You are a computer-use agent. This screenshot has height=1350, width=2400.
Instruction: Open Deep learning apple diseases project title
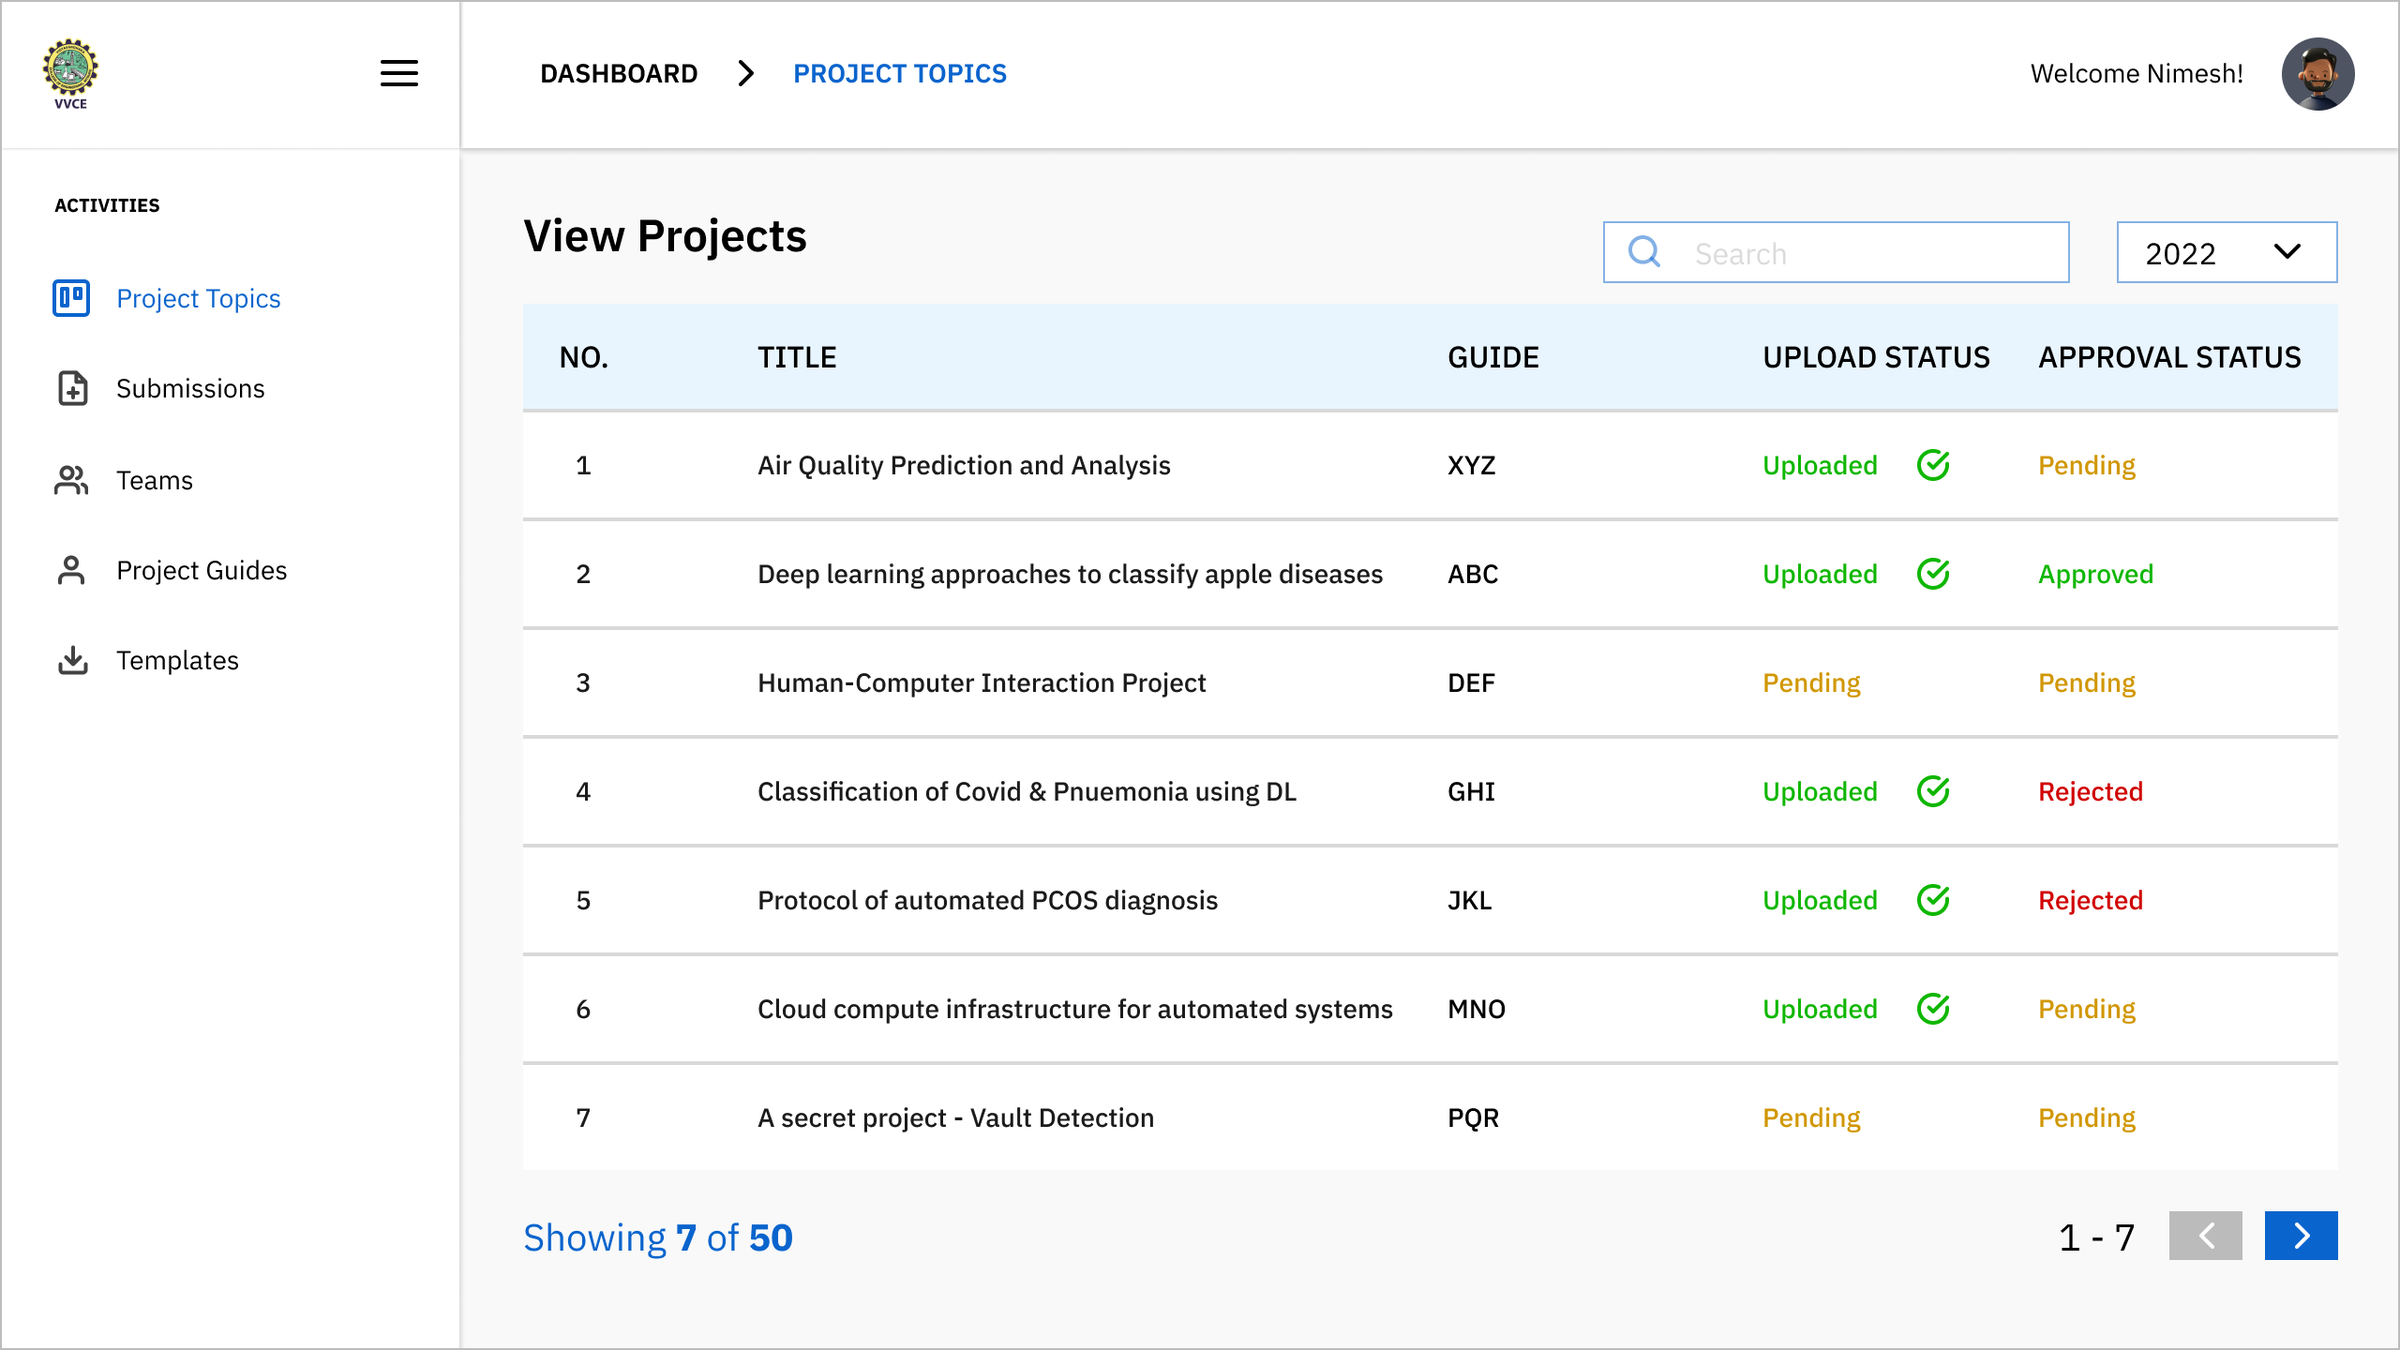[1069, 574]
